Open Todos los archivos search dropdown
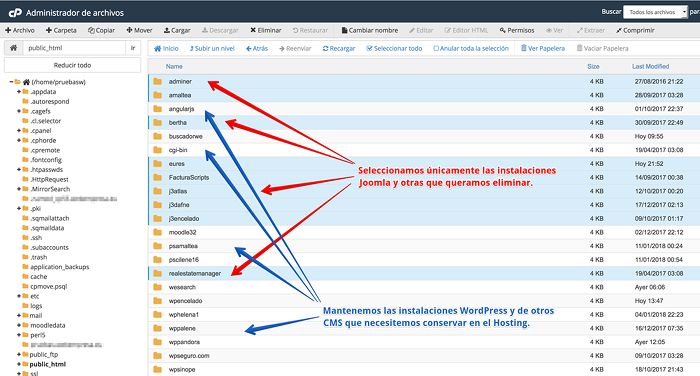The image size is (700, 376). click(x=655, y=12)
